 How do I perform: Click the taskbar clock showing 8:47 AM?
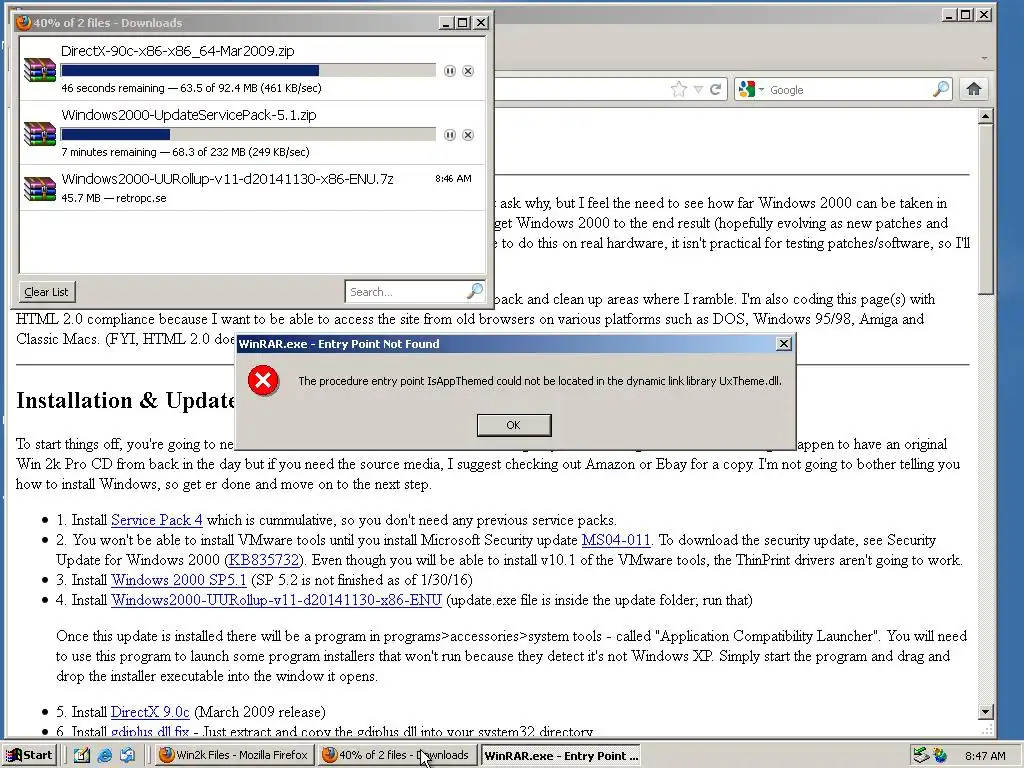coord(985,756)
